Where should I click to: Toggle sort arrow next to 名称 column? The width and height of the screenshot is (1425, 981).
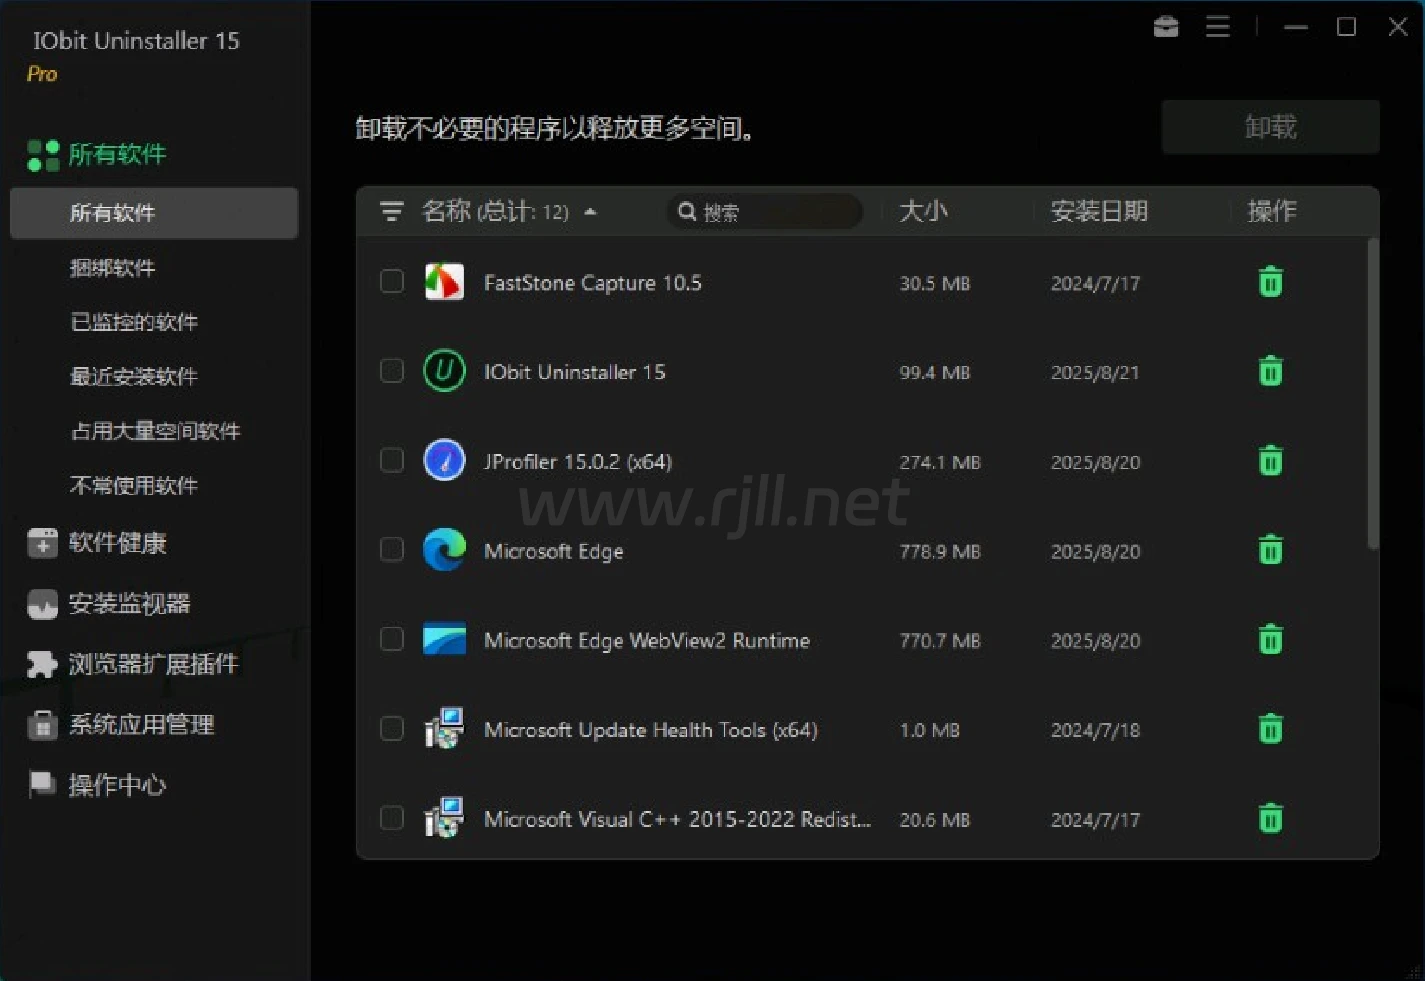(590, 212)
